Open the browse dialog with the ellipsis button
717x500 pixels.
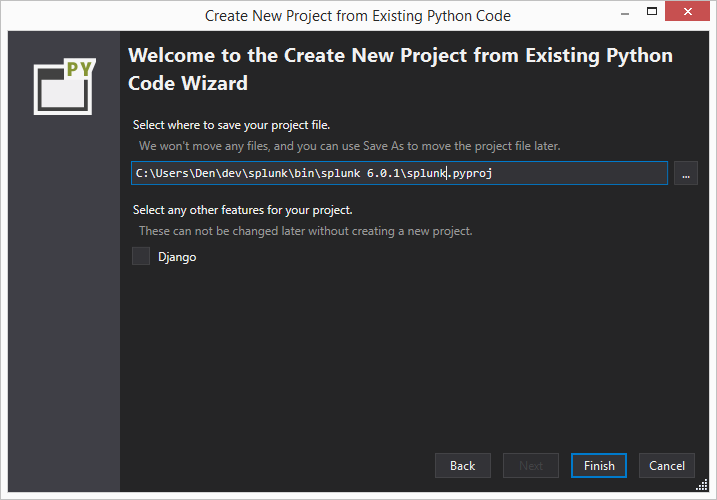pyautogui.click(x=685, y=173)
